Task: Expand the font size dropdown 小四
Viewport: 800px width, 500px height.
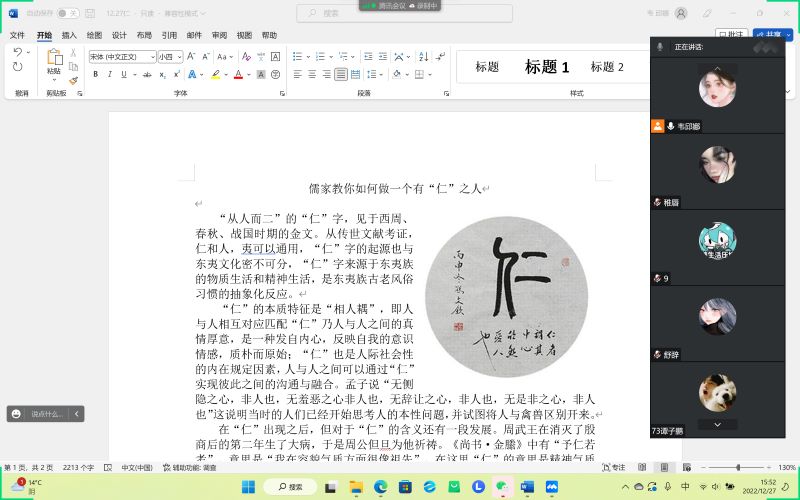Action: tap(170, 57)
